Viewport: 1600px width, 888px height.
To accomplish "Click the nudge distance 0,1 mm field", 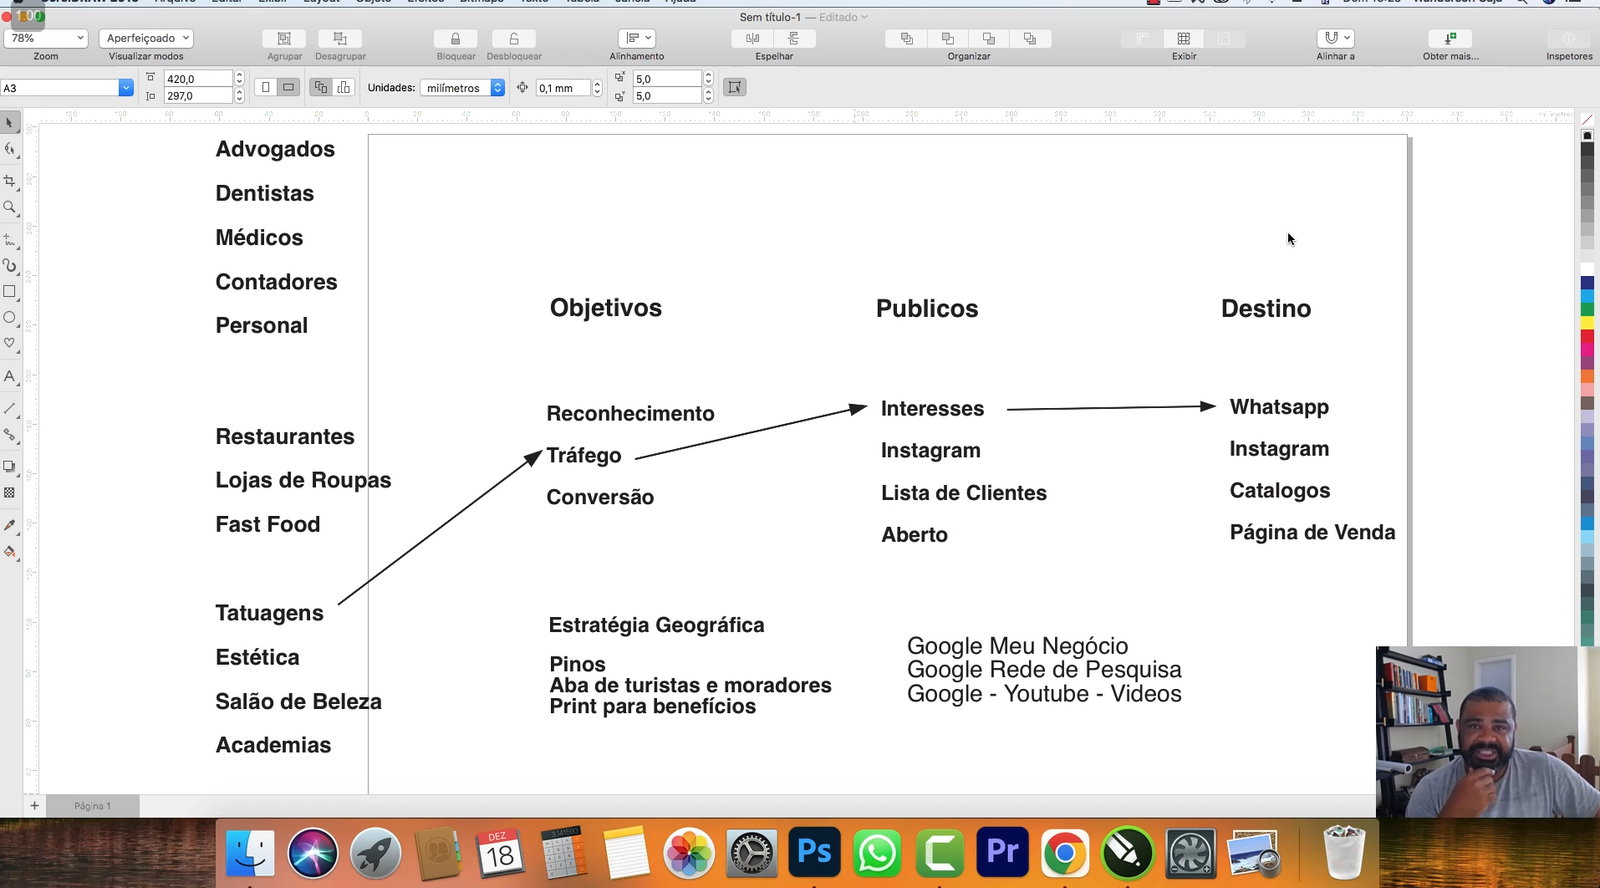I will tap(564, 88).
